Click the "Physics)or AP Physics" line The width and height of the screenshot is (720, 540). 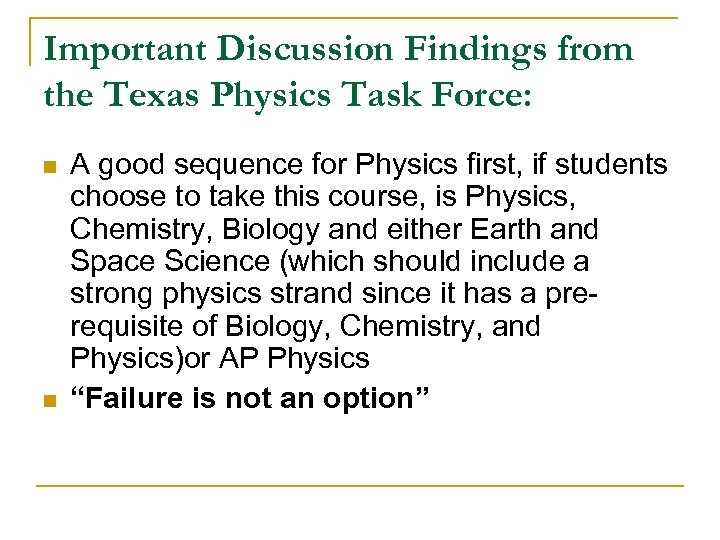pos(220,359)
